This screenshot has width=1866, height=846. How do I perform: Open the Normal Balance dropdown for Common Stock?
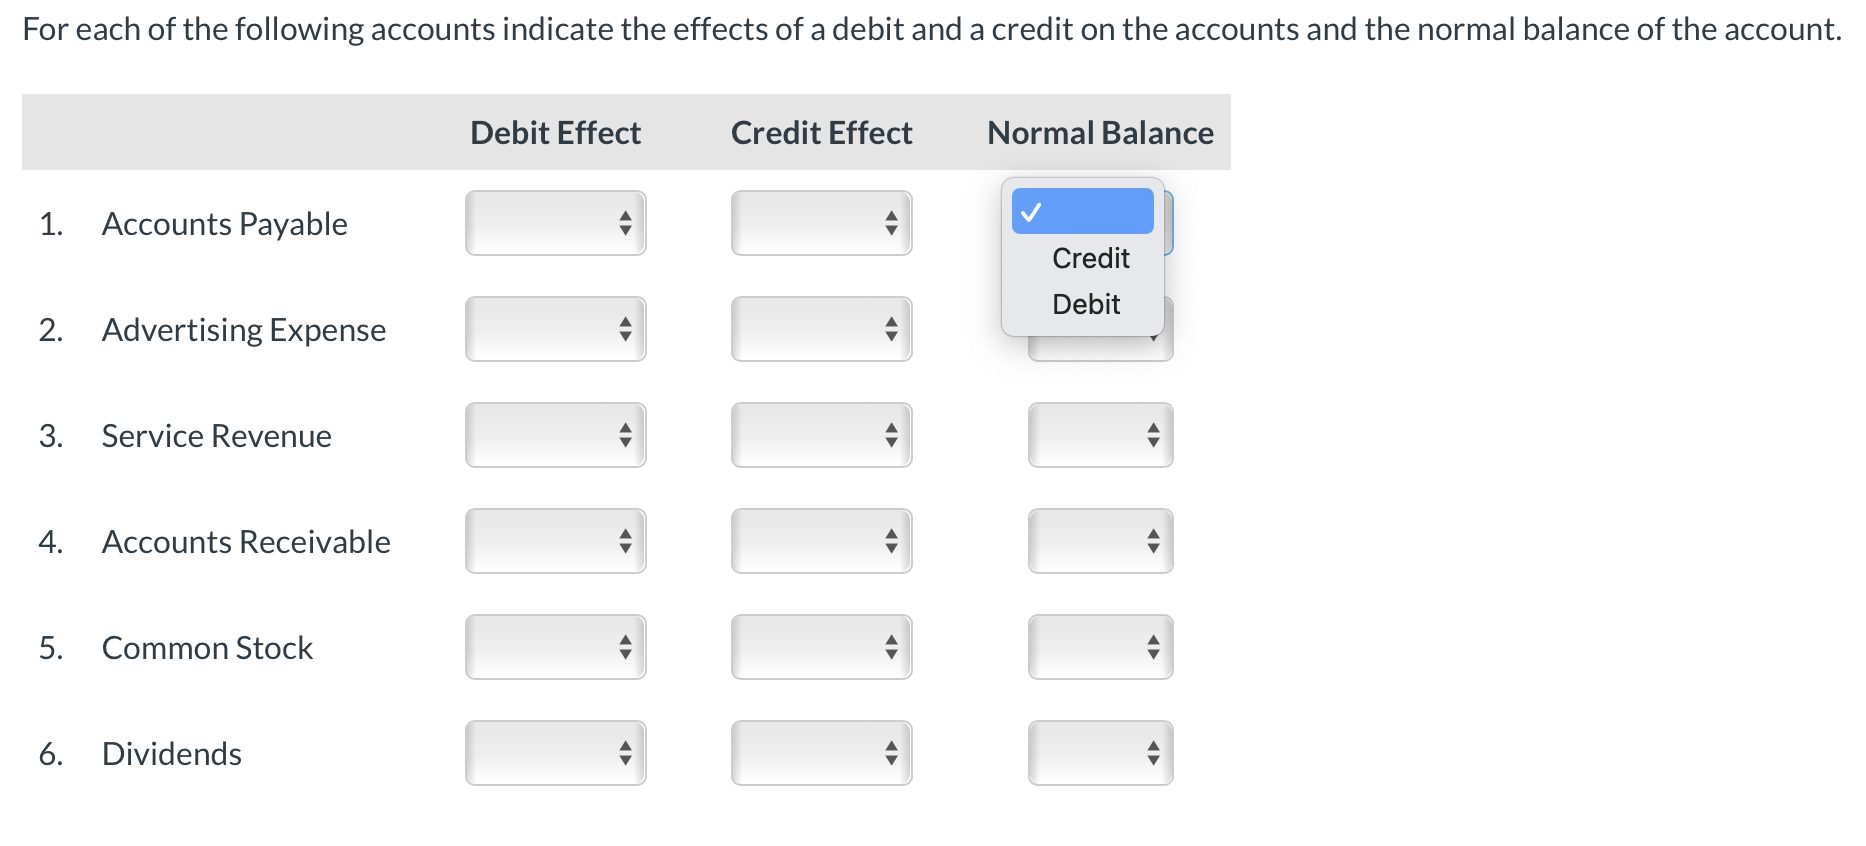[x=1099, y=647]
